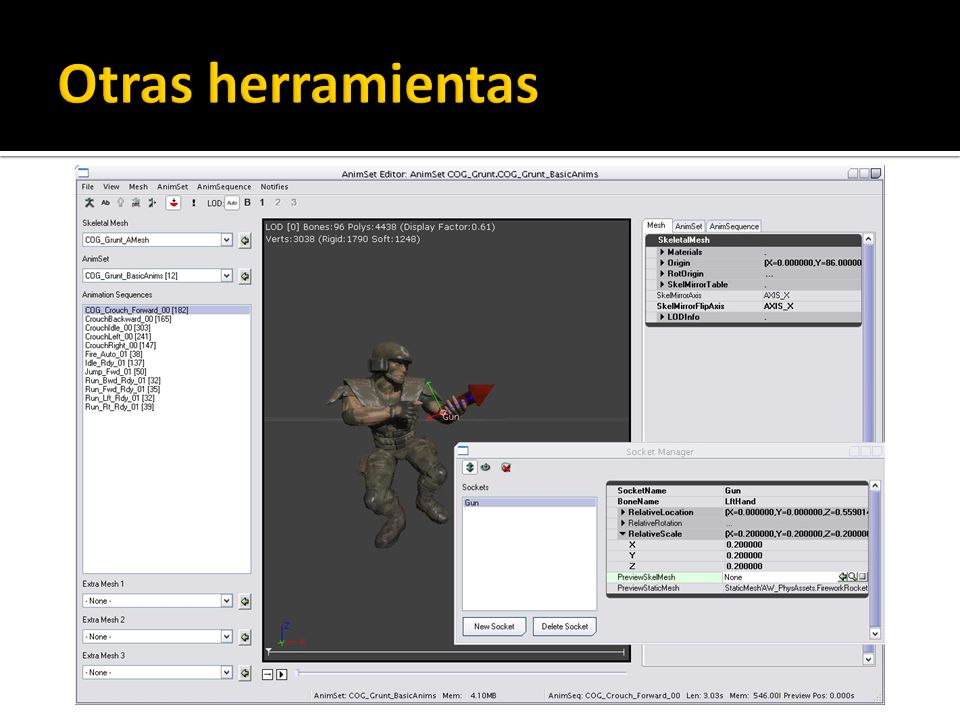The width and height of the screenshot is (960, 720).
Task: Click PreviewSkelMesh green use-selected arrow icon
Action: (842, 577)
